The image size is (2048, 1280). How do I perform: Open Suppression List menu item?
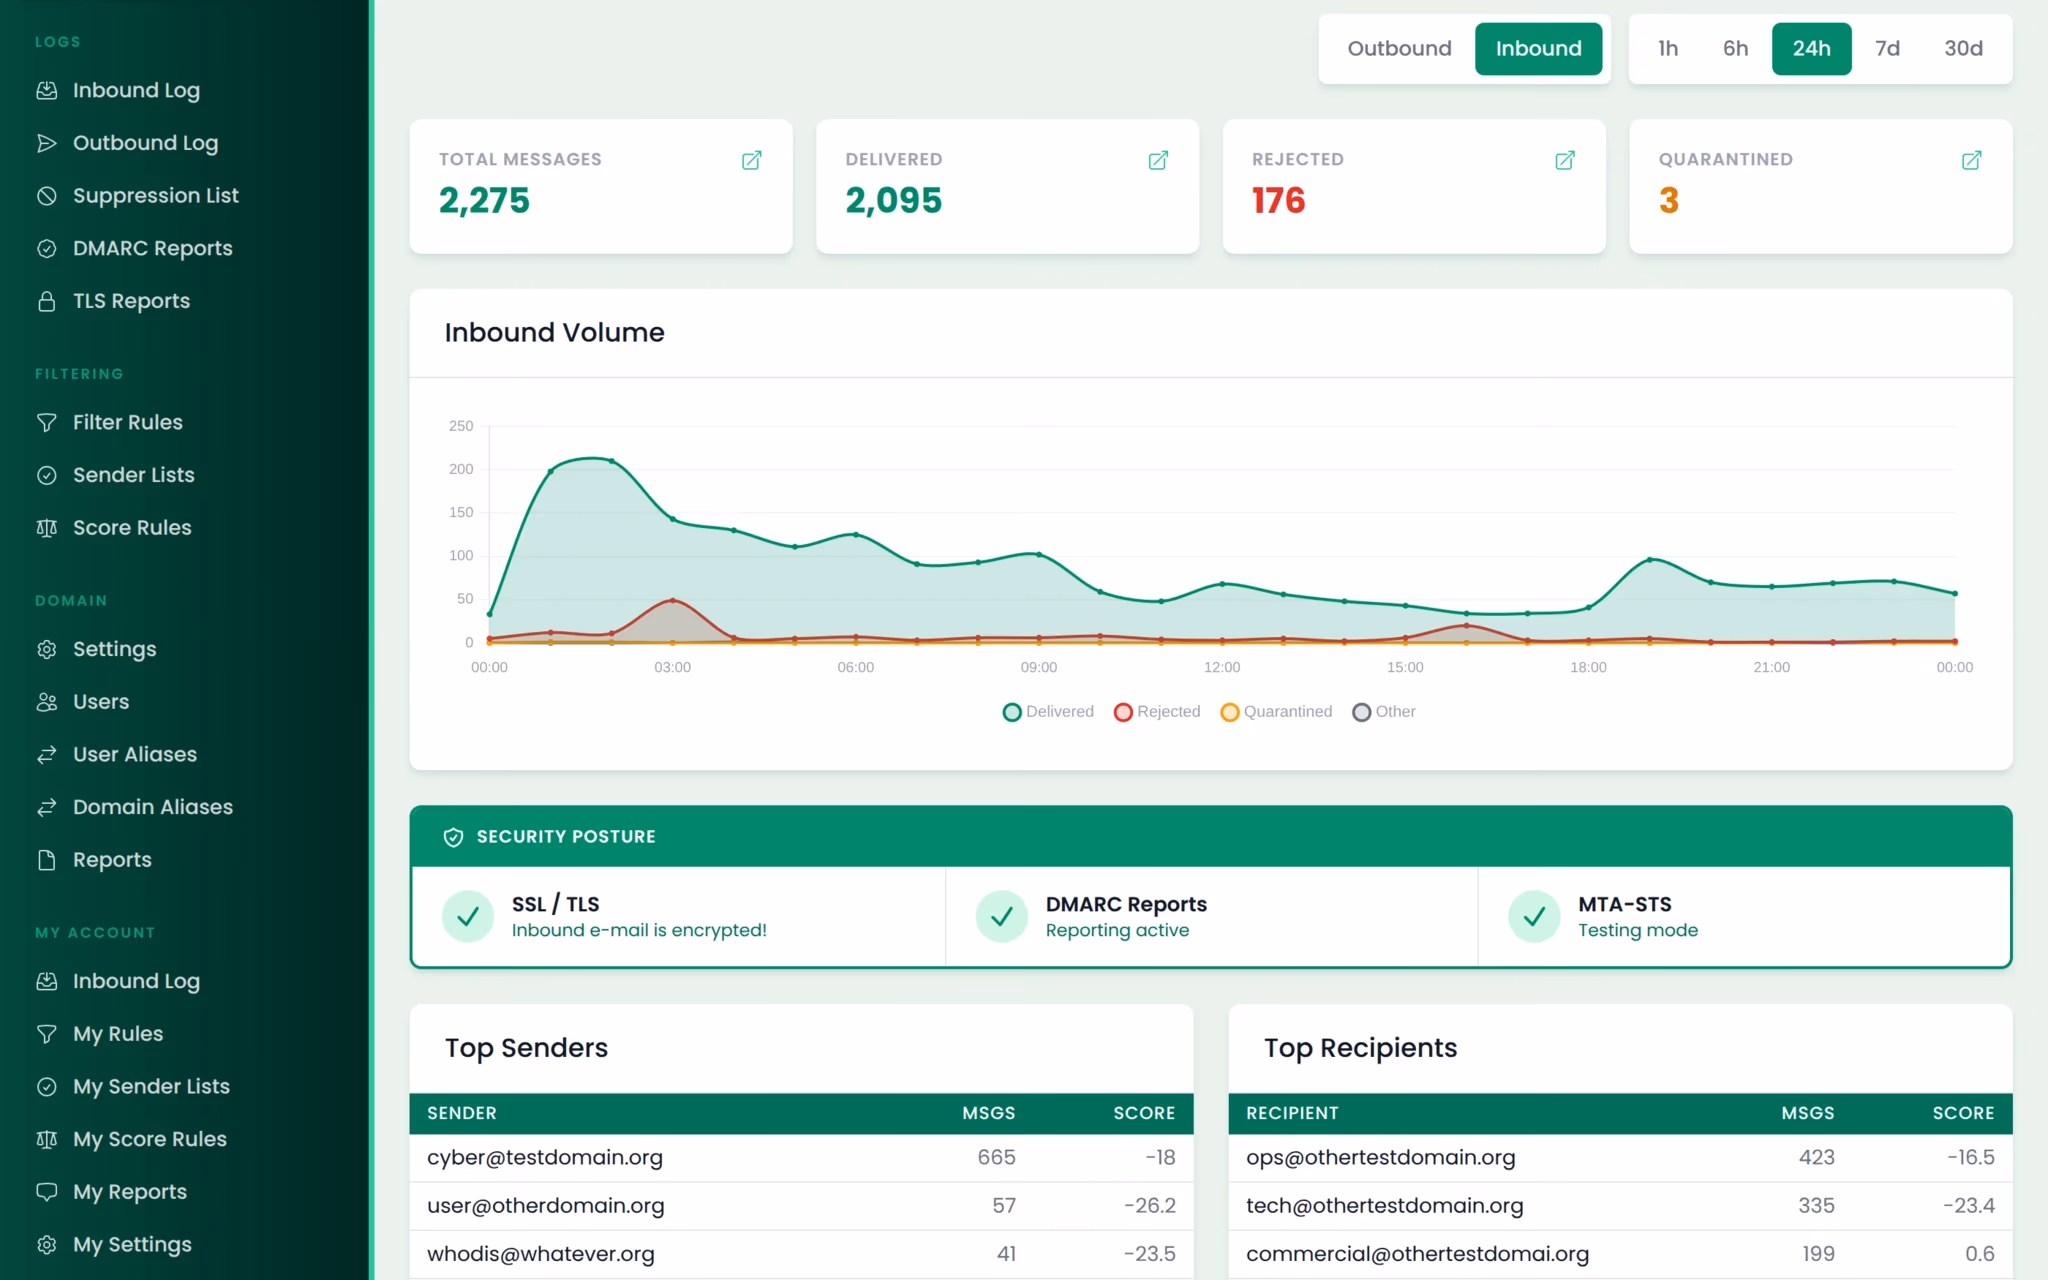(155, 196)
